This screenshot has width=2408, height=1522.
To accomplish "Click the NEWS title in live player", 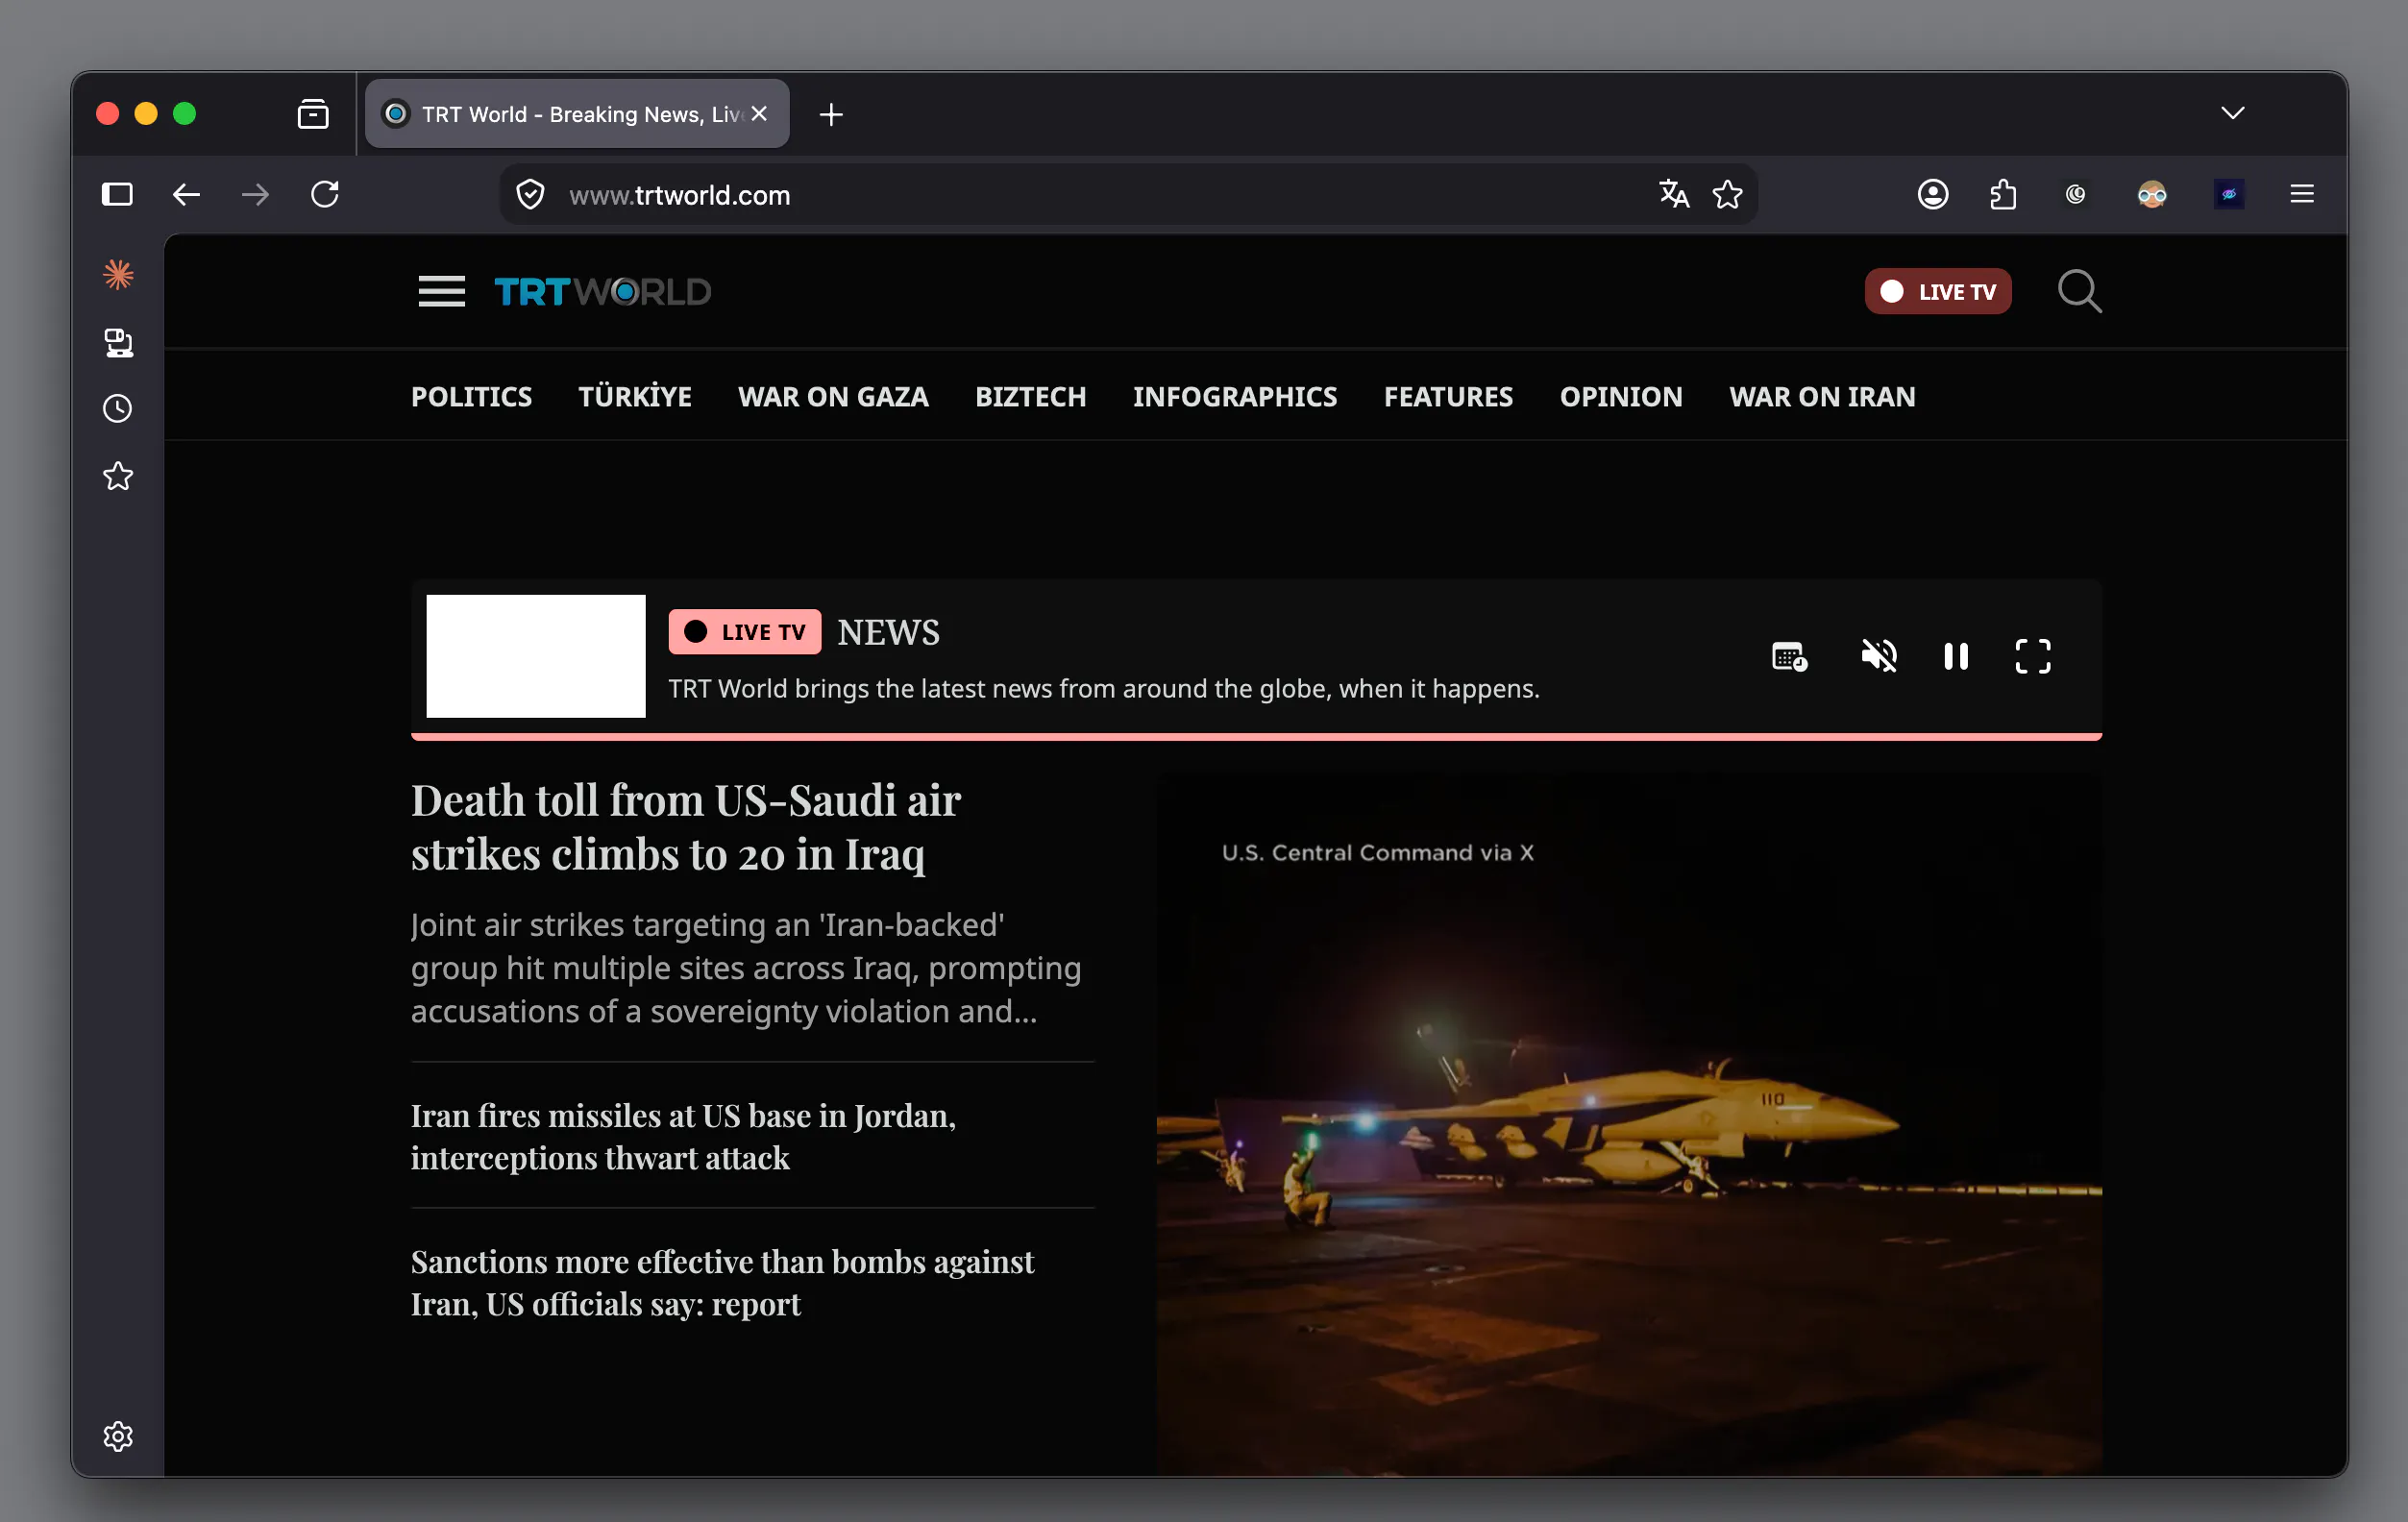I will pos(888,632).
